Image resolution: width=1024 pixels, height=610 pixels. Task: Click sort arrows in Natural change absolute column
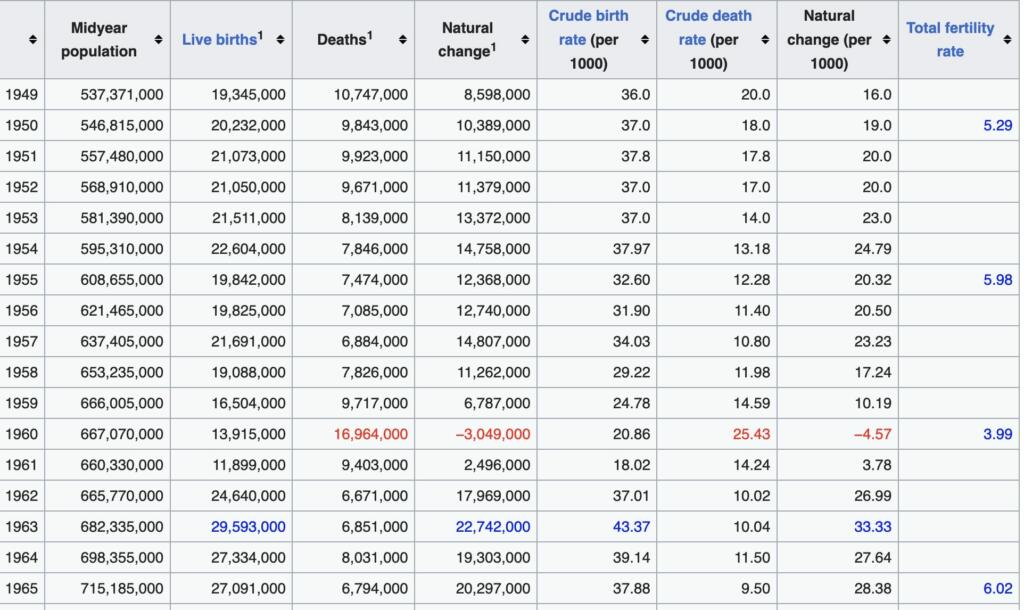(x=524, y=40)
